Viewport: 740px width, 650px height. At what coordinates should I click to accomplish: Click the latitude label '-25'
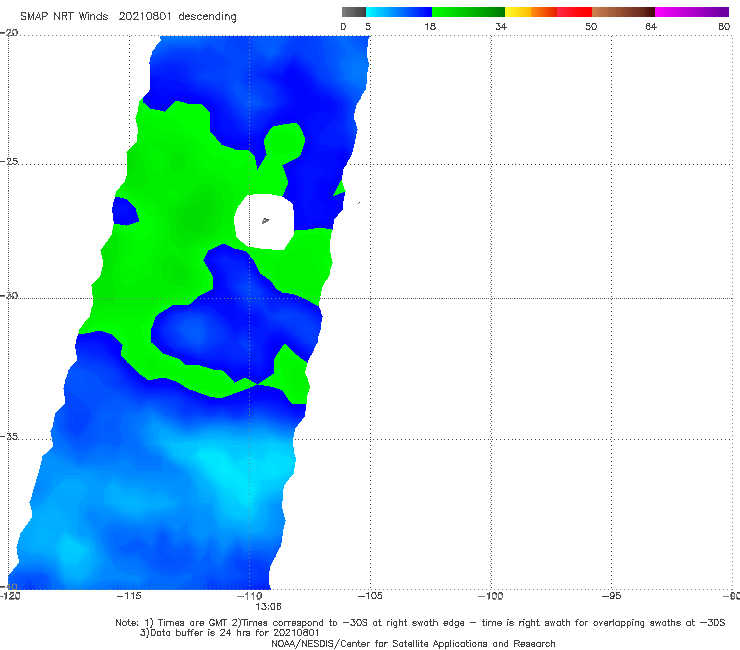point(9,161)
